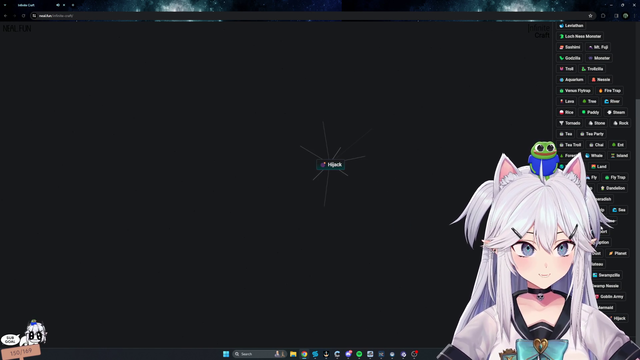Image resolution: width=640 pixels, height=360 pixels.
Task: Select the Paddy element
Action: coord(590,112)
